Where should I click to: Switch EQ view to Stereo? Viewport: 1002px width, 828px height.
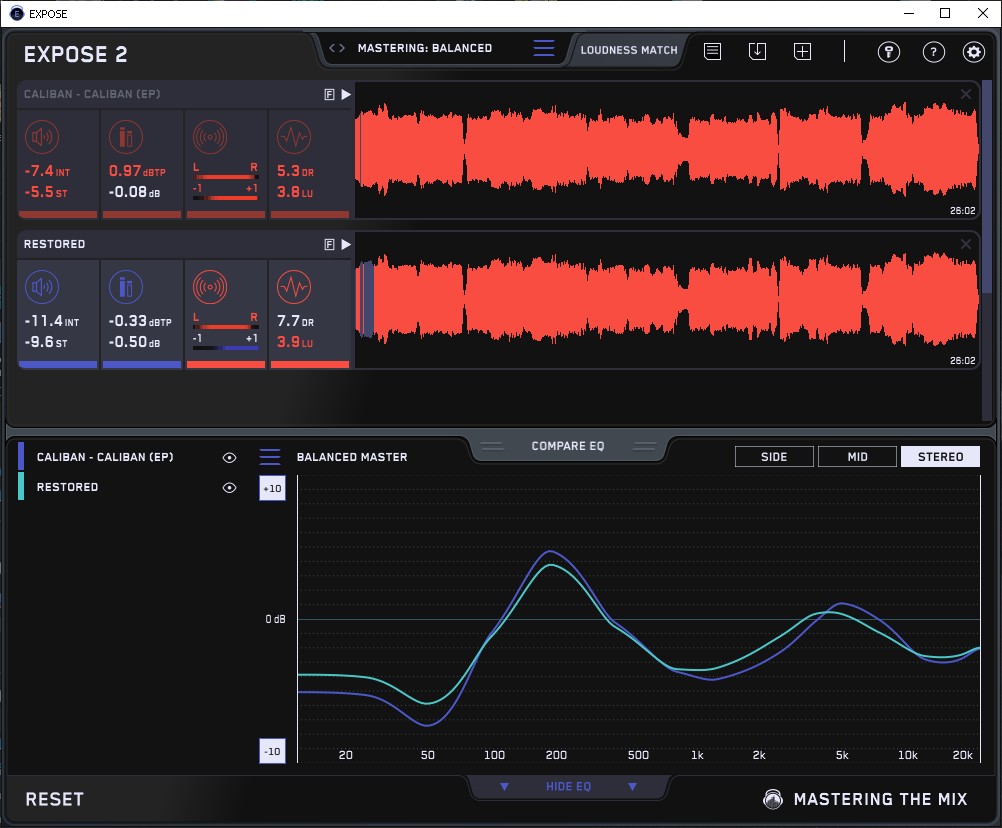click(940, 457)
